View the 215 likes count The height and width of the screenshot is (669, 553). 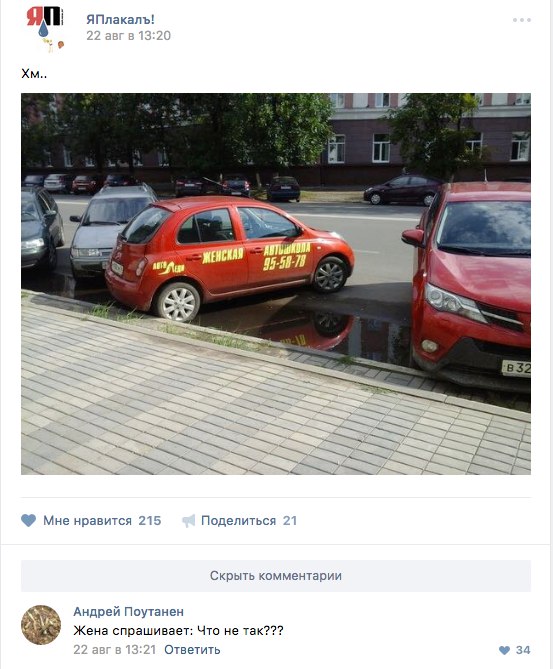tap(149, 521)
